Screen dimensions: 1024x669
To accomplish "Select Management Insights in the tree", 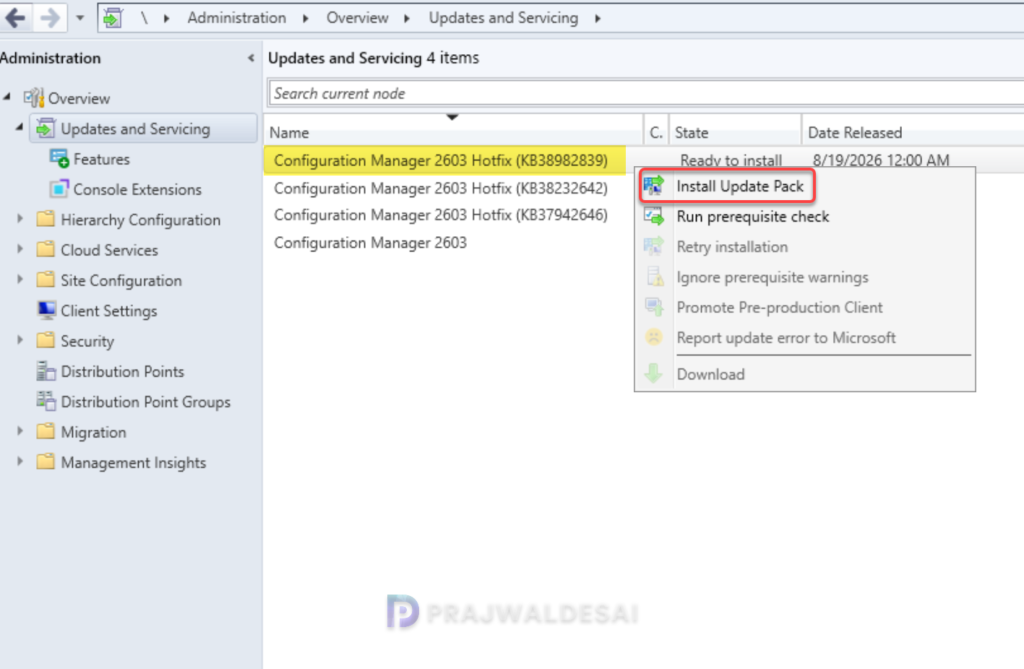I will pyautogui.click(x=133, y=463).
